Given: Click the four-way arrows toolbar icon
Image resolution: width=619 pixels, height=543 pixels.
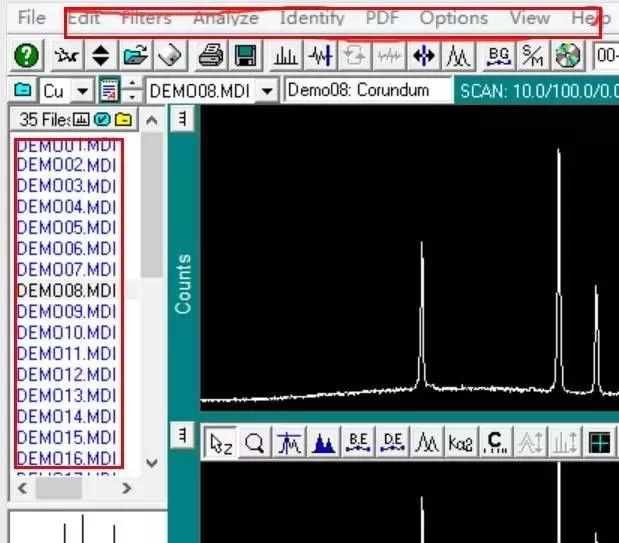Looking at the screenshot, I should 424,55.
